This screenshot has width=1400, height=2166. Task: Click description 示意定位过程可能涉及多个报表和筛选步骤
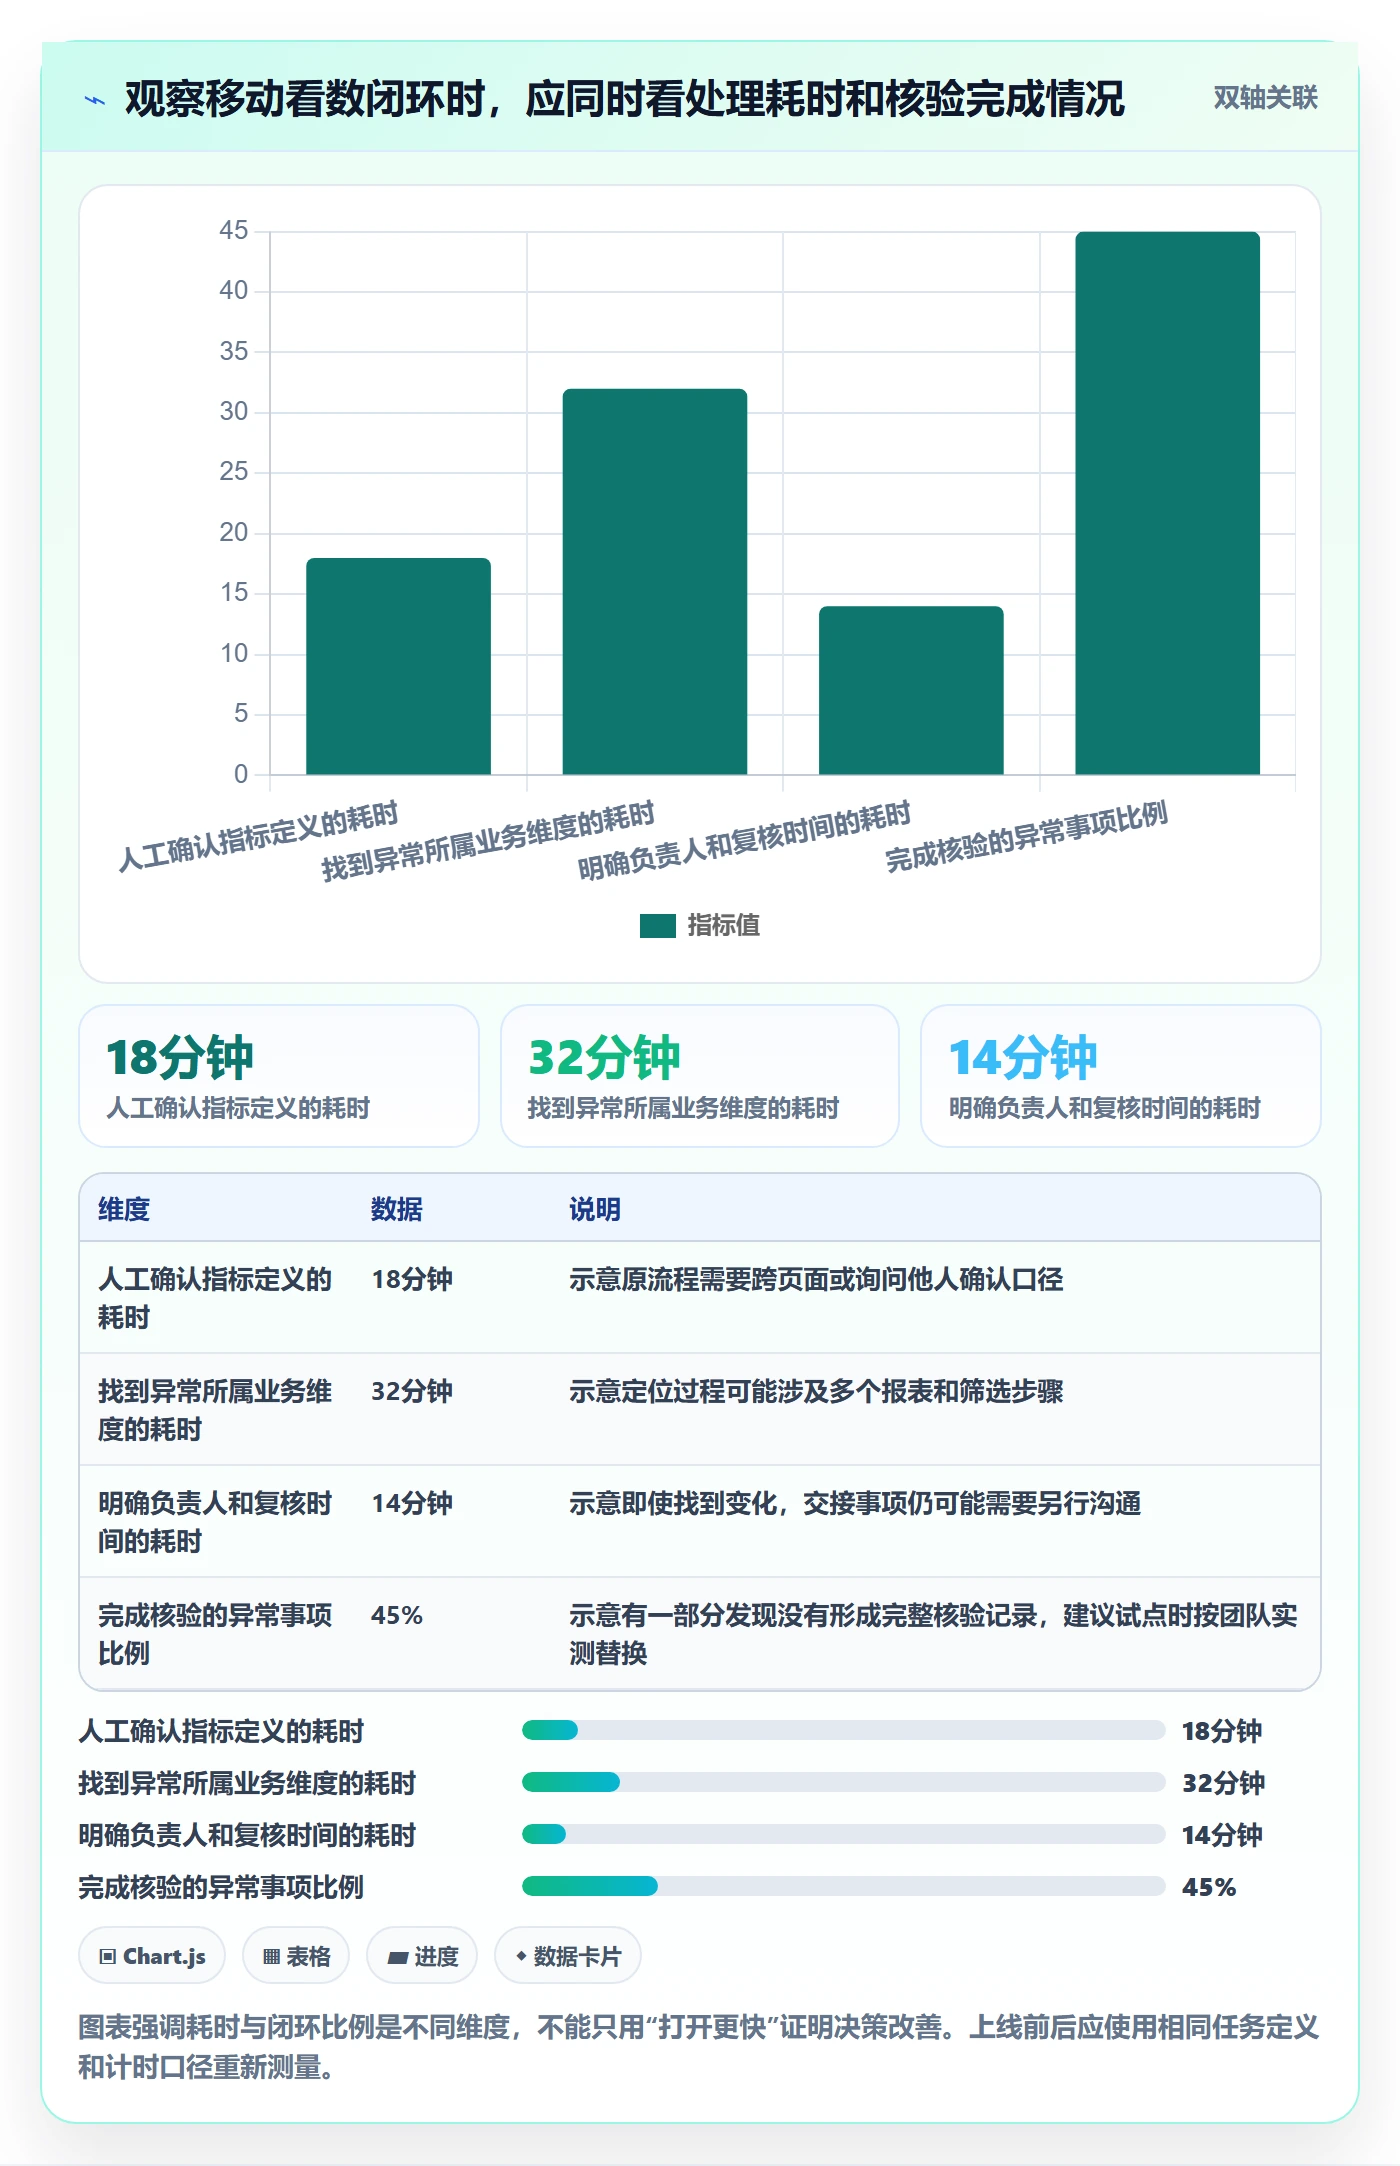pos(816,1391)
